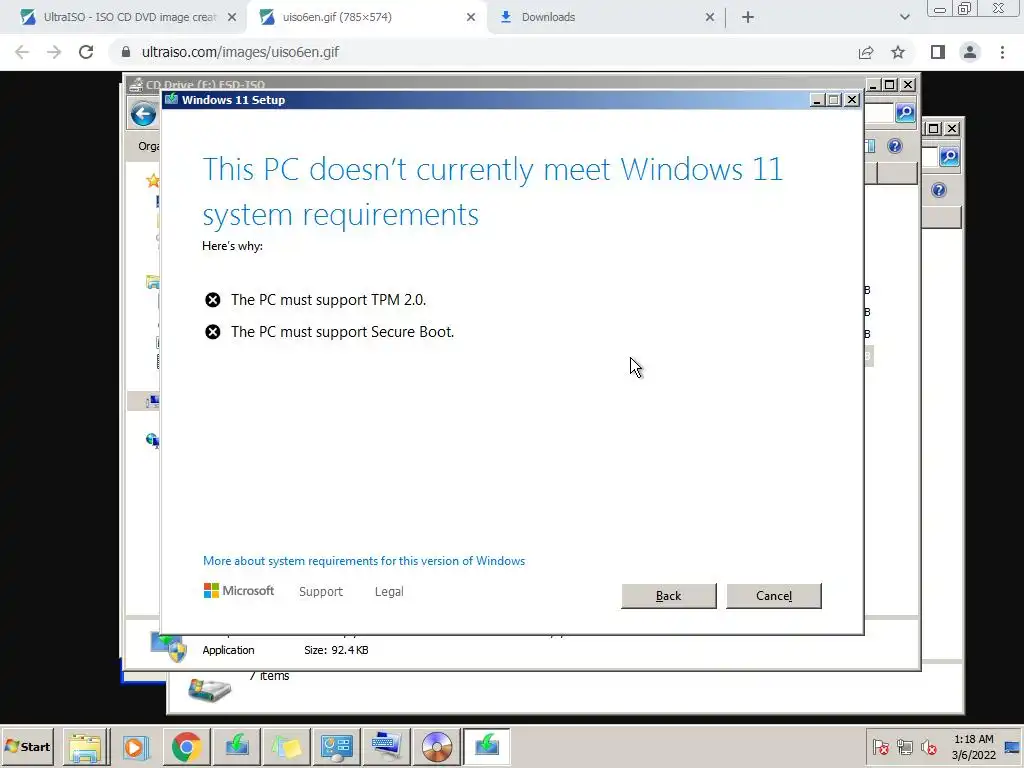Expand the tab search chevron
The width and height of the screenshot is (1024, 768).
pyautogui.click(x=904, y=17)
